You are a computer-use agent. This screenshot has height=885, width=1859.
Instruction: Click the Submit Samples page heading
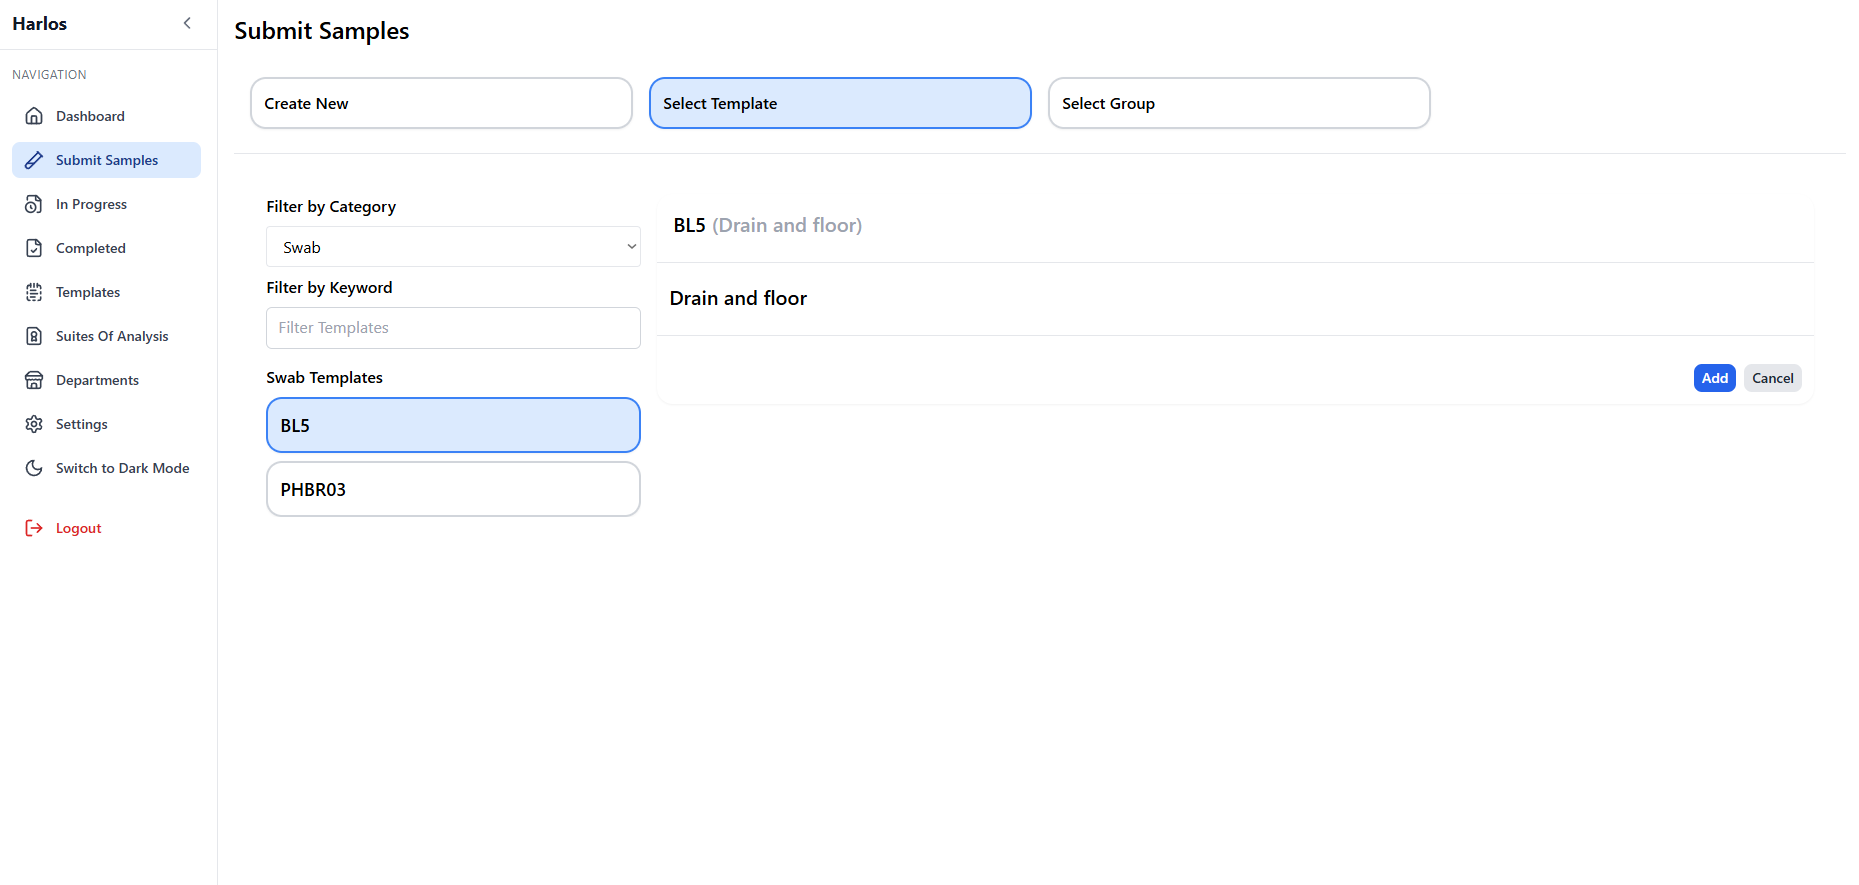coord(322,31)
